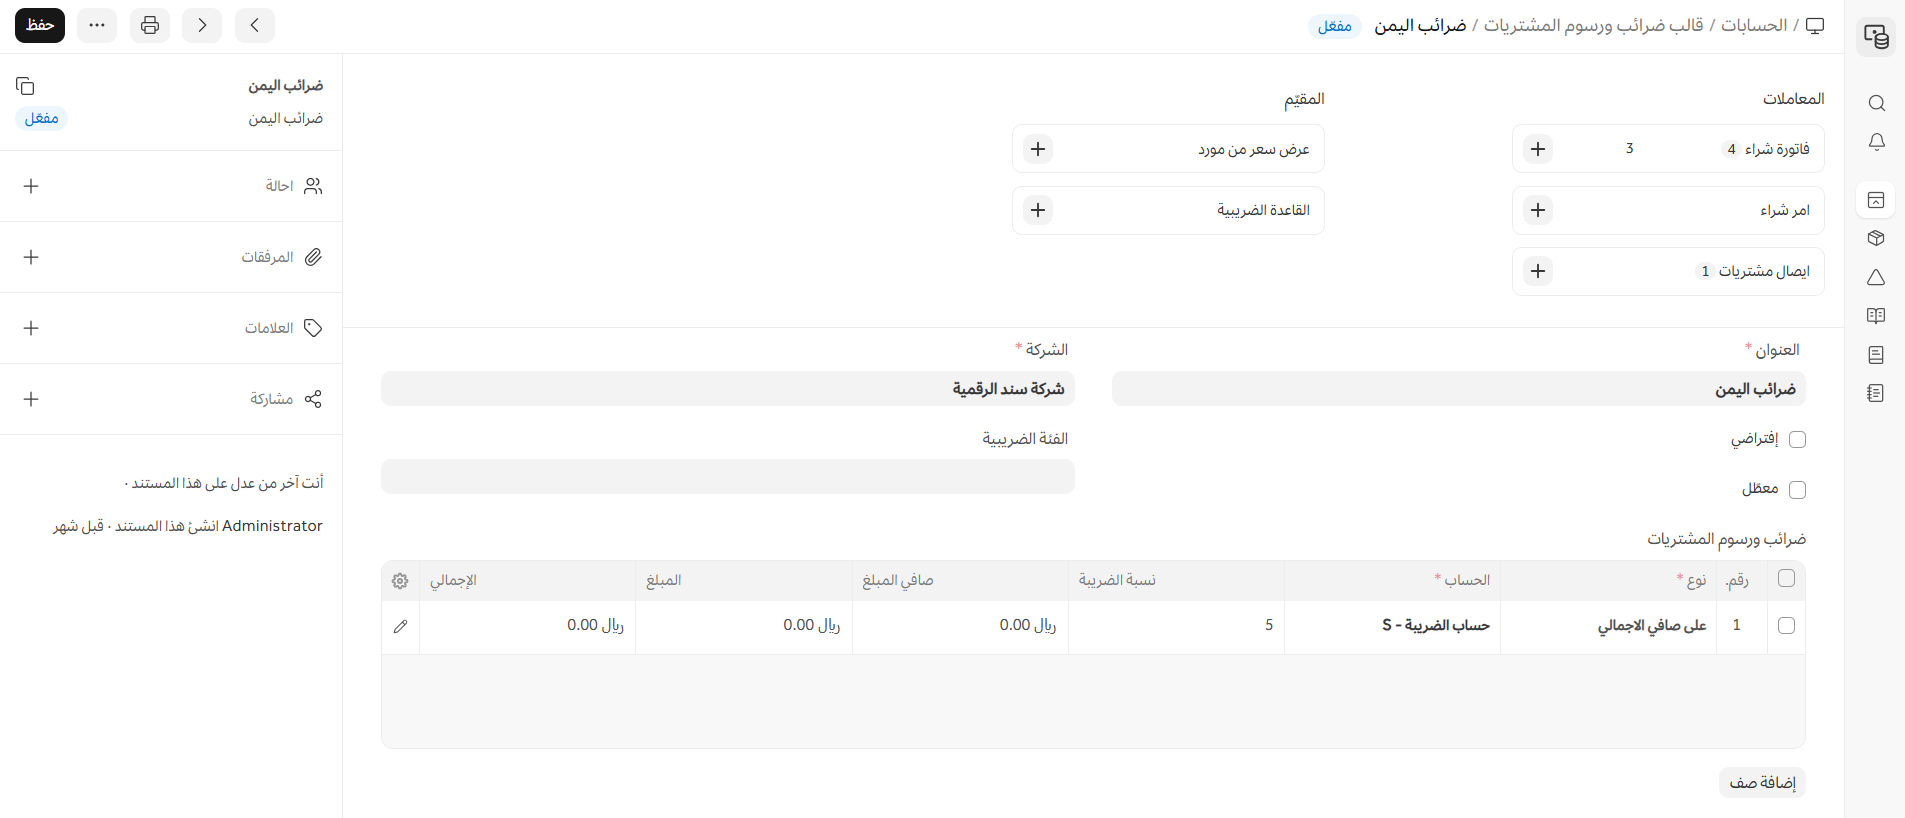Click the حفظ save button
Screen dimensions: 1905x818
(x=40, y=25)
